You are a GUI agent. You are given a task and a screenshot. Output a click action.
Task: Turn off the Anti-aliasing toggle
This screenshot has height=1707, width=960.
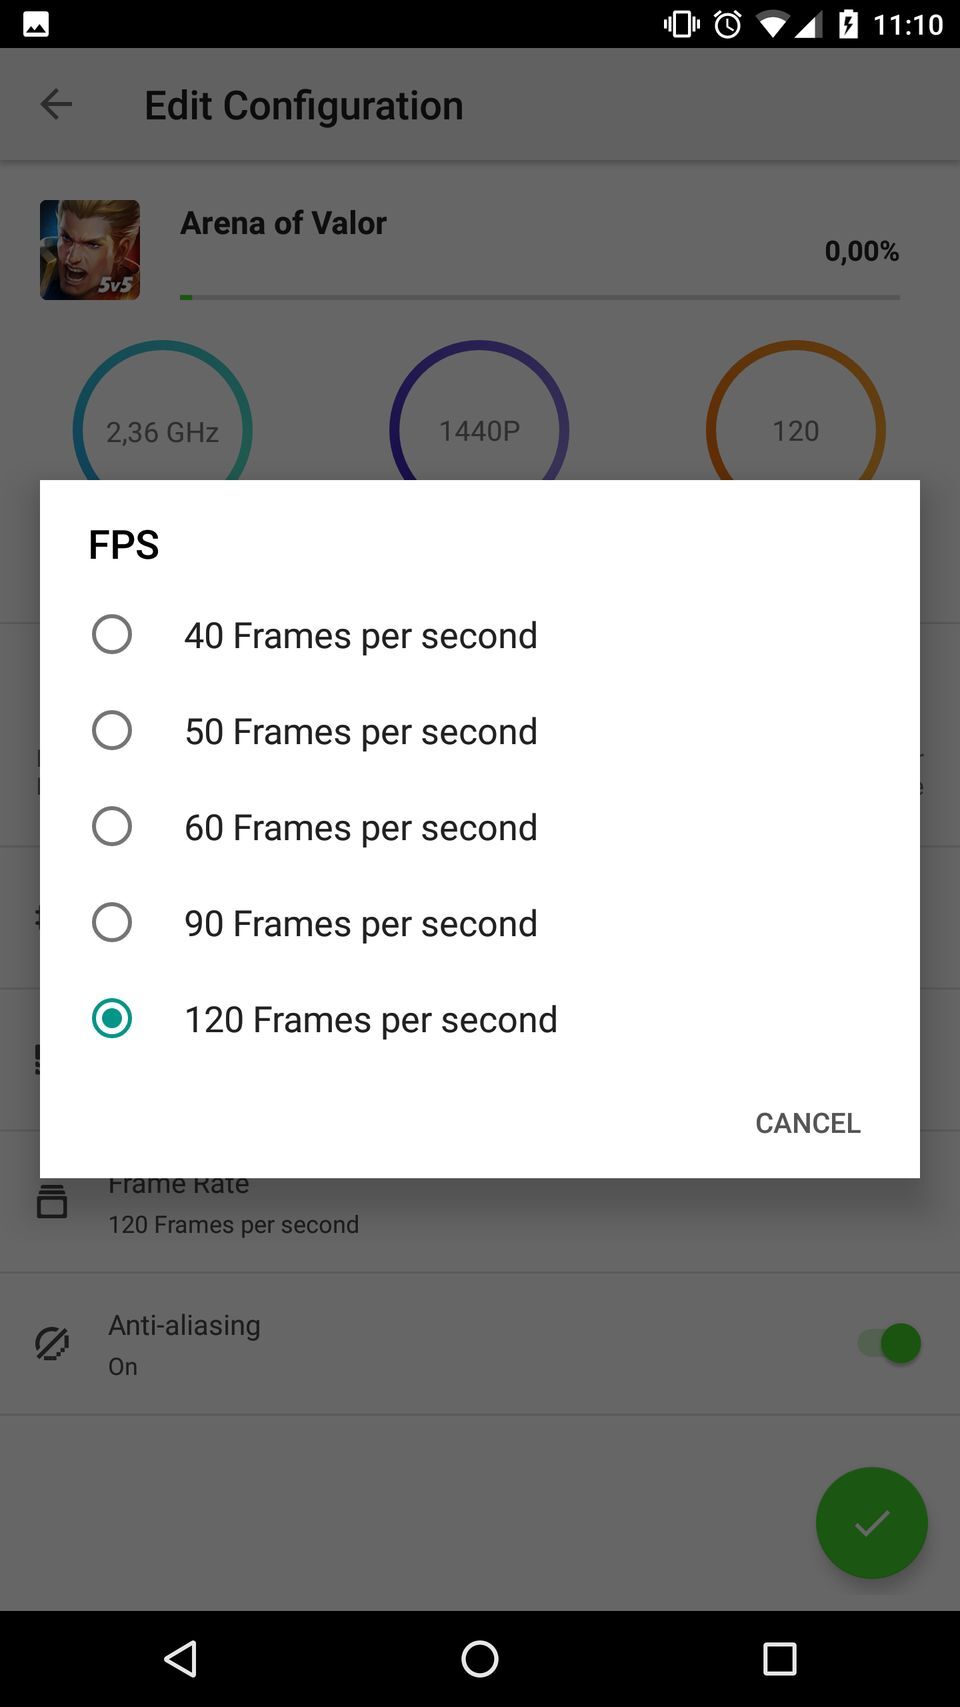point(888,1343)
